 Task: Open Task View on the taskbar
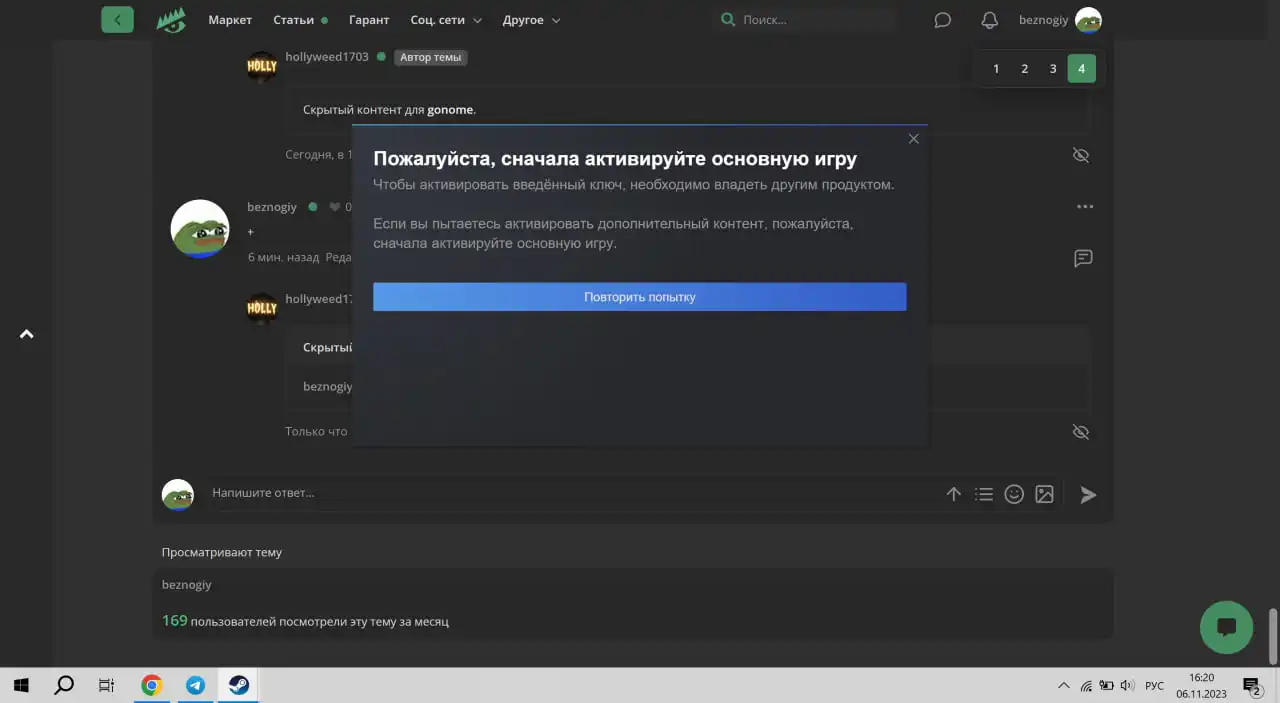coord(106,685)
